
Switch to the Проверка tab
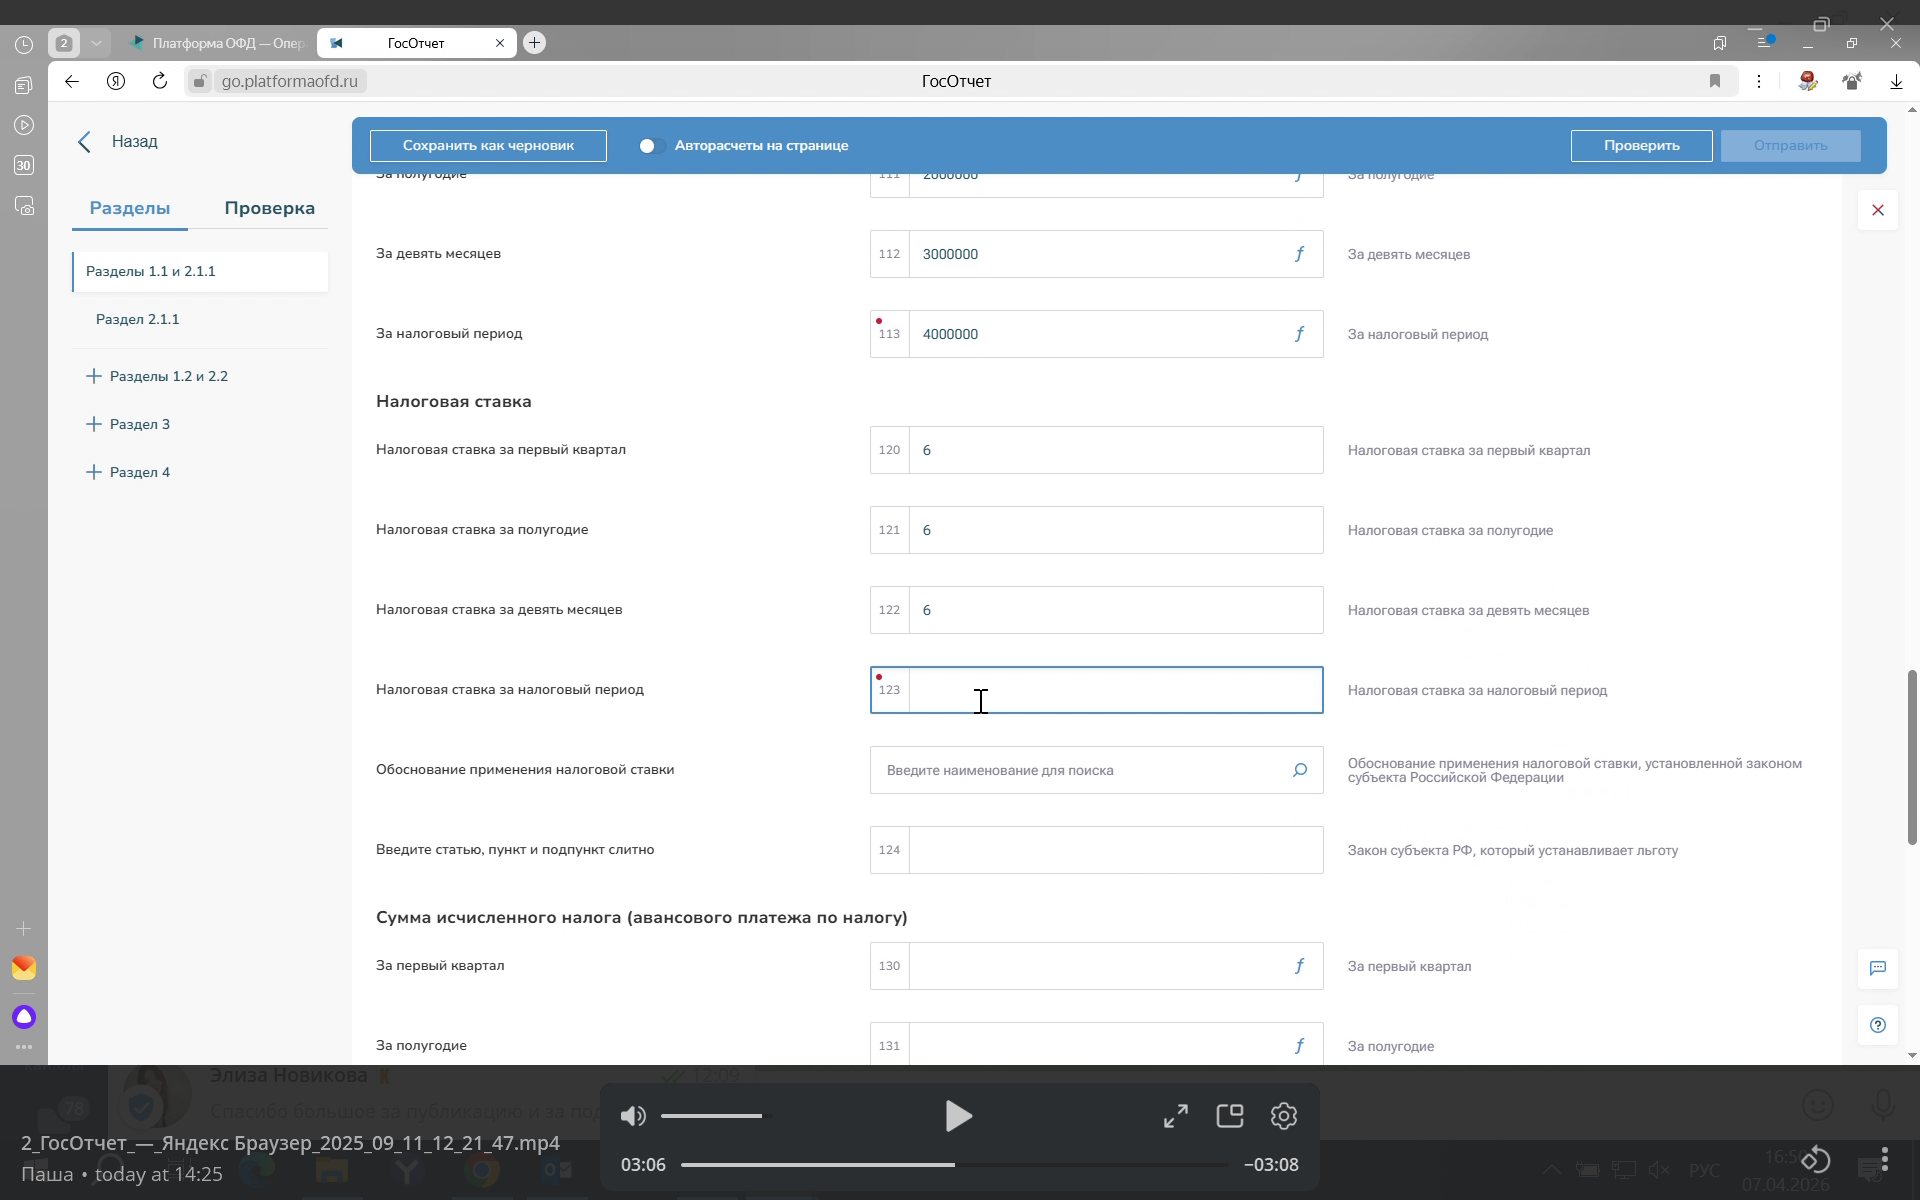(x=269, y=208)
